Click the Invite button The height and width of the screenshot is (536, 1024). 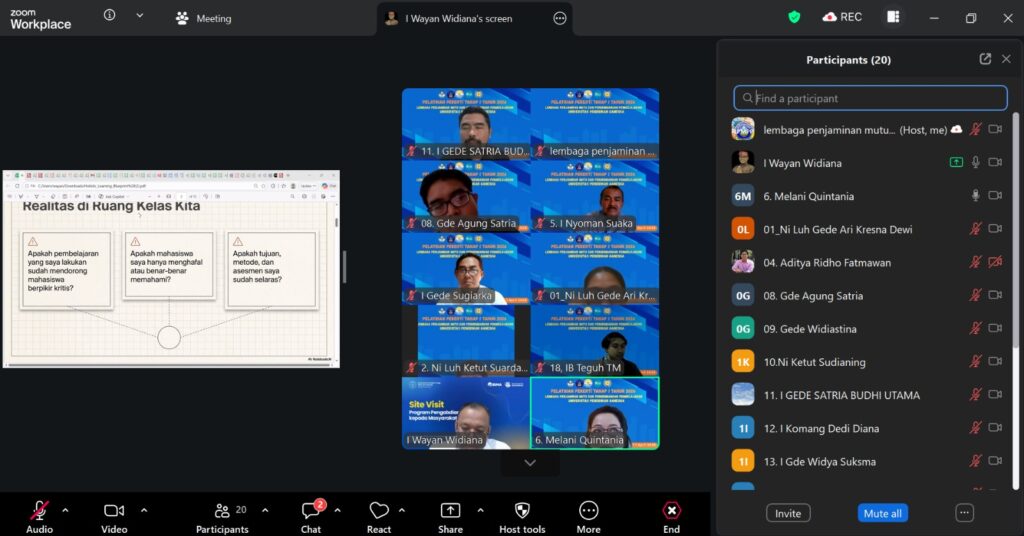coord(788,513)
